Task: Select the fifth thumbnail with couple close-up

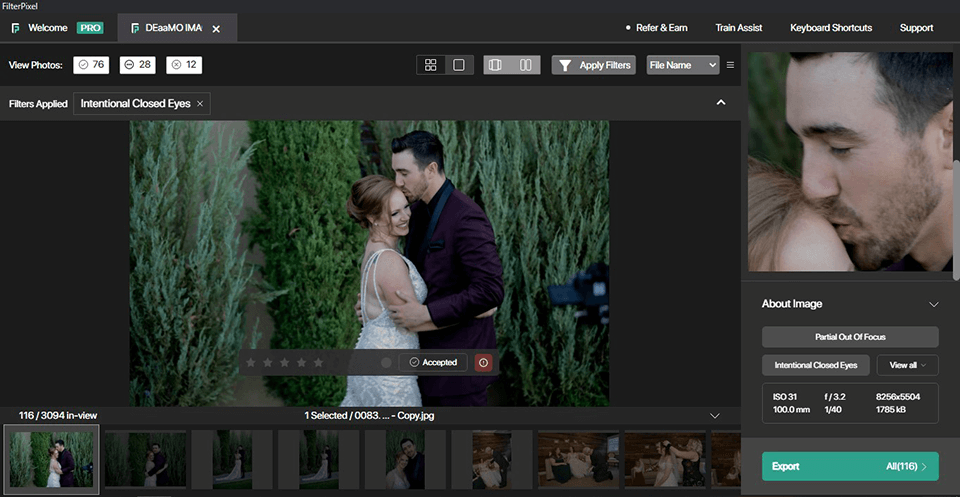Action: pyautogui.click(x=405, y=459)
